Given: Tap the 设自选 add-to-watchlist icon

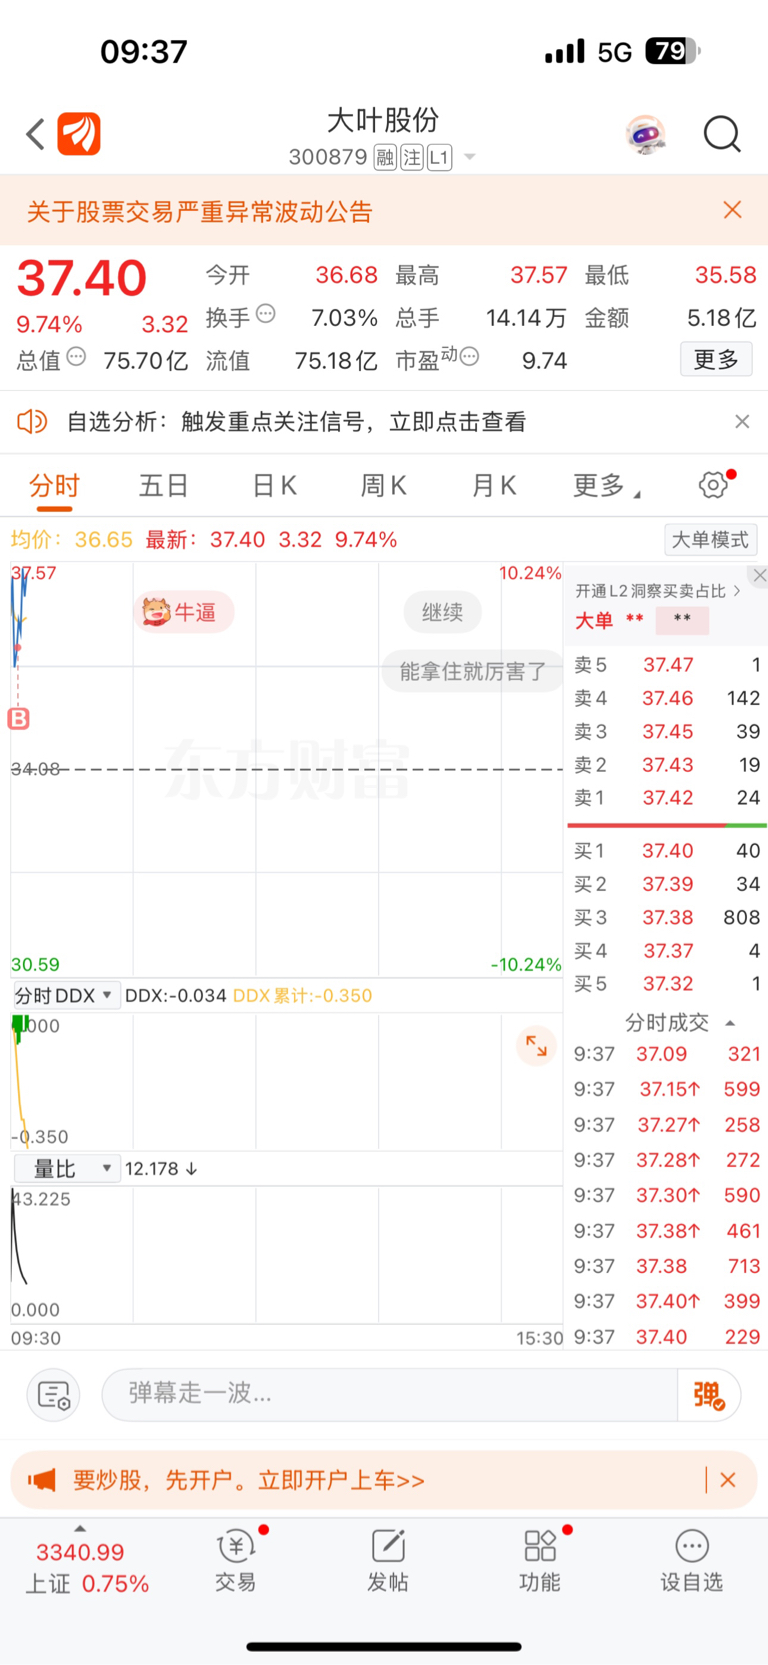Looking at the screenshot, I should [692, 1560].
